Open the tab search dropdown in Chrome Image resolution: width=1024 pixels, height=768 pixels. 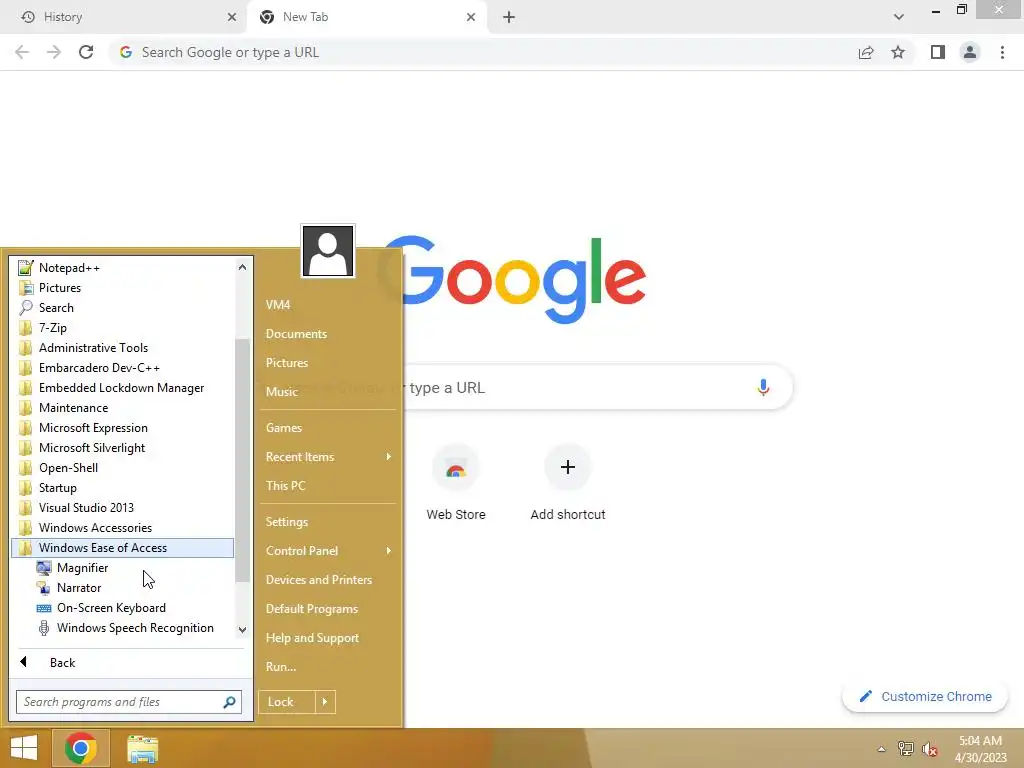899,17
